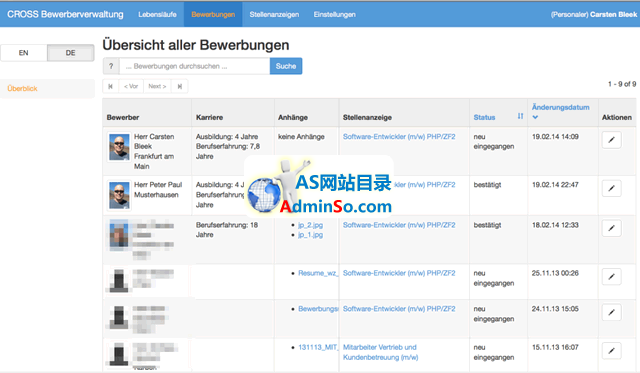Open Software-Entwickler job link dated 25.11.13
This screenshot has width=640, height=373.
pyautogui.click(x=399, y=273)
